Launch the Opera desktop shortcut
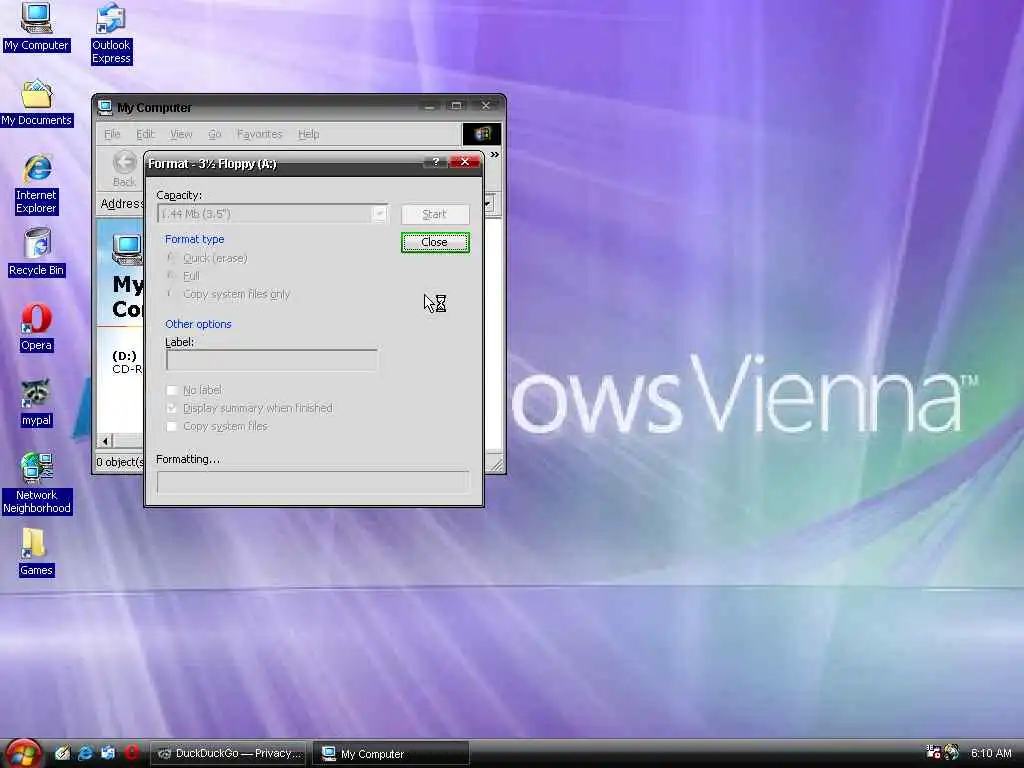Screen dimensions: 1024x768 click(36, 328)
